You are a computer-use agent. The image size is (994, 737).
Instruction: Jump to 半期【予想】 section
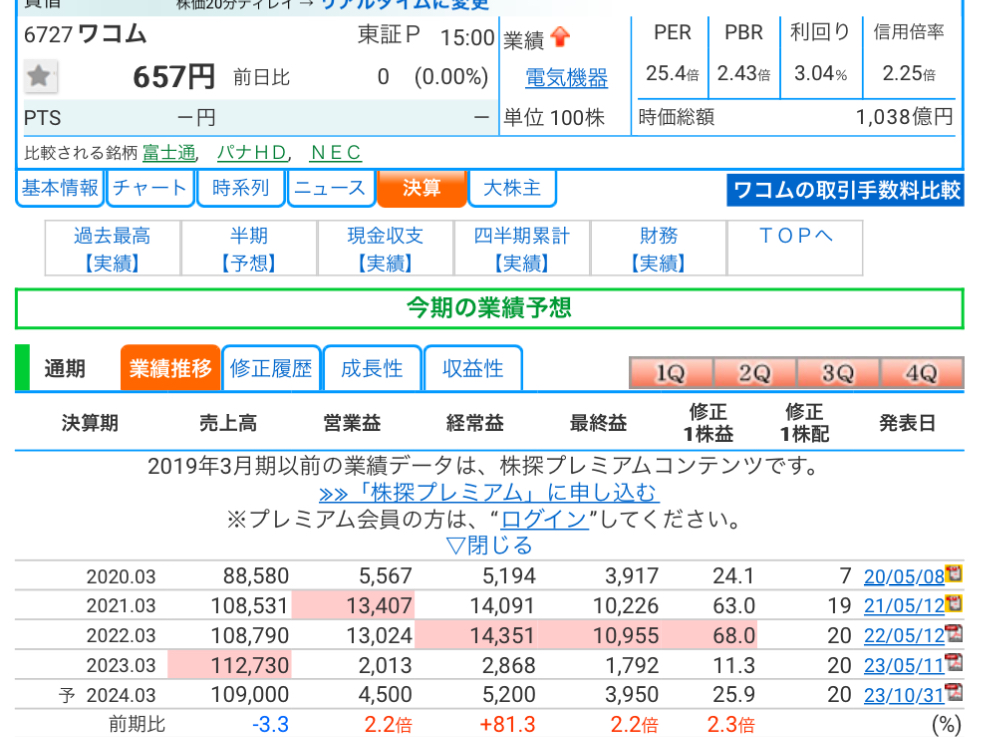[x=249, y=248]
